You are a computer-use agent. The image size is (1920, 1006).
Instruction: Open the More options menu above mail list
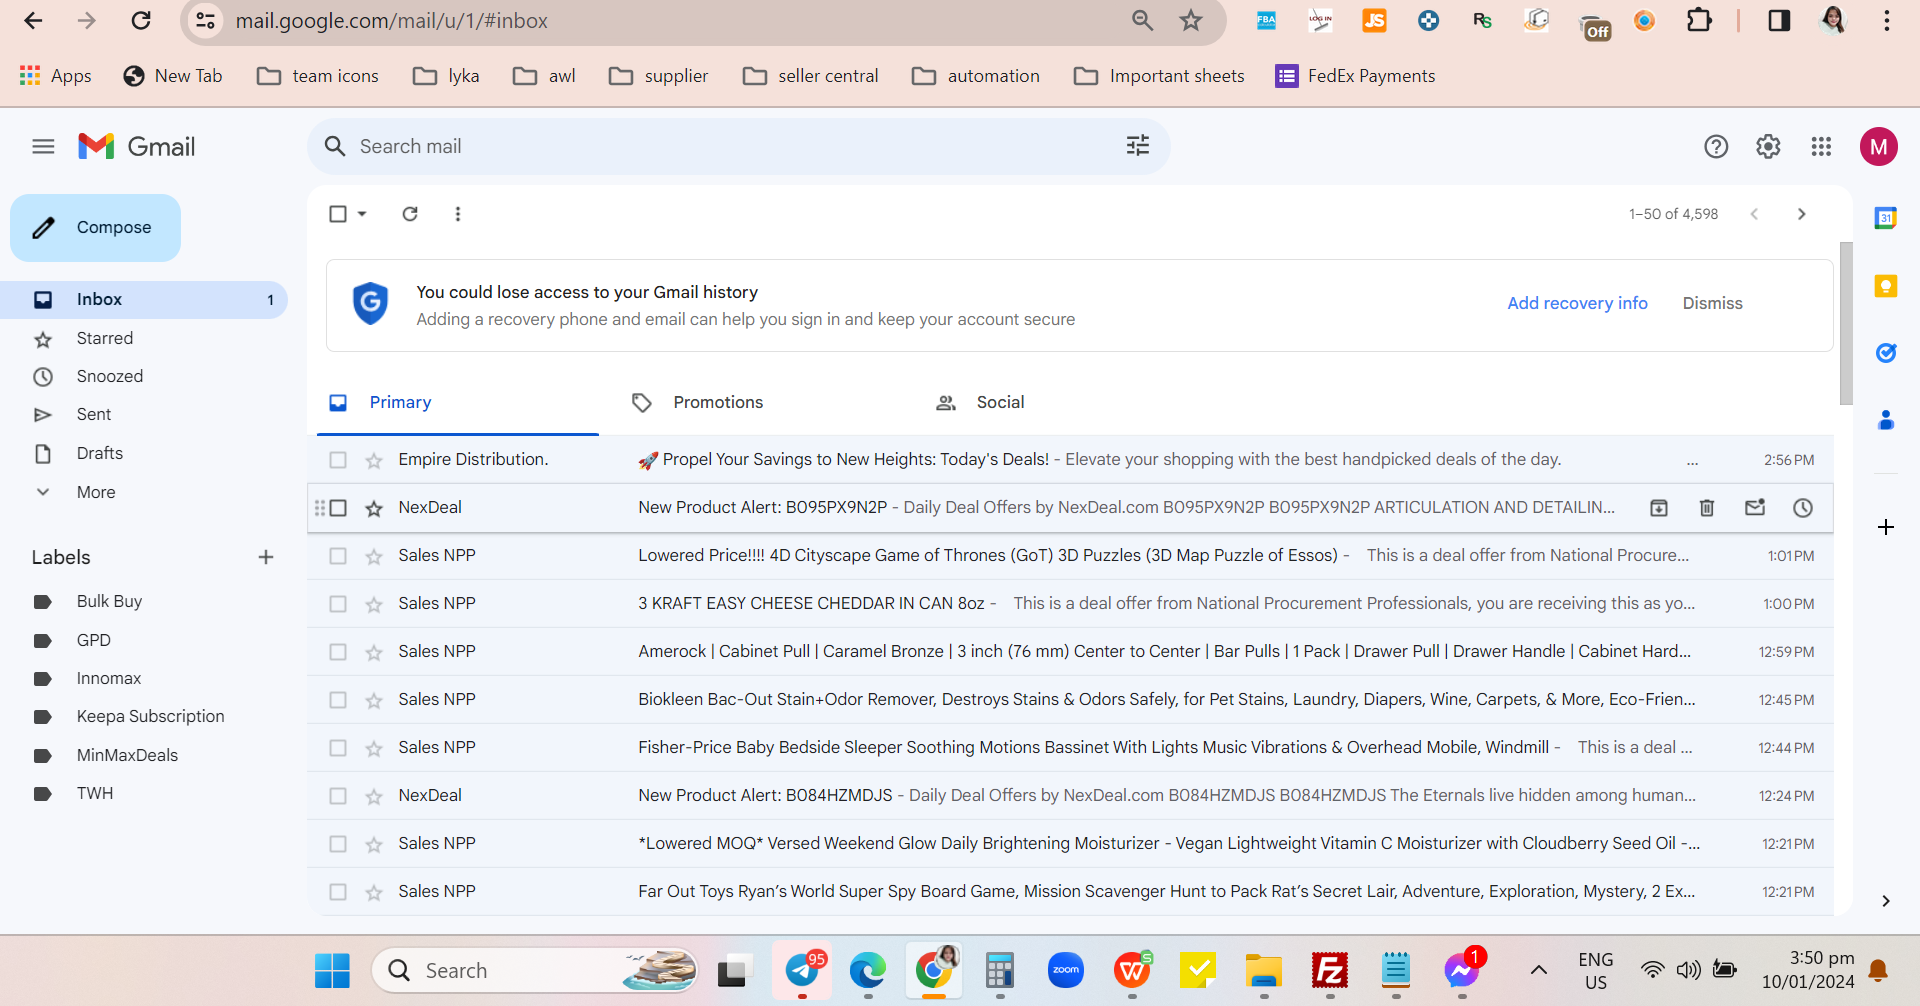[x=458, y=214]
